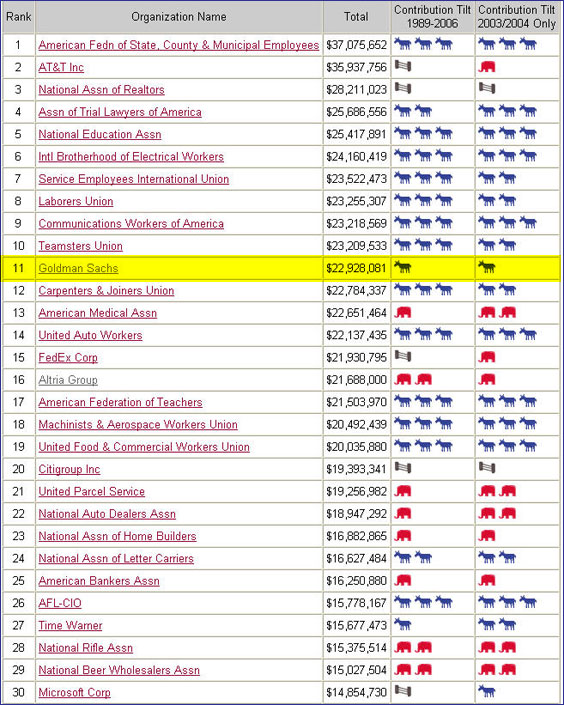The image size is (564, 705).
Task: Open Intl Brotherhood of Electrical Workers link
Action: click(131, 156)
